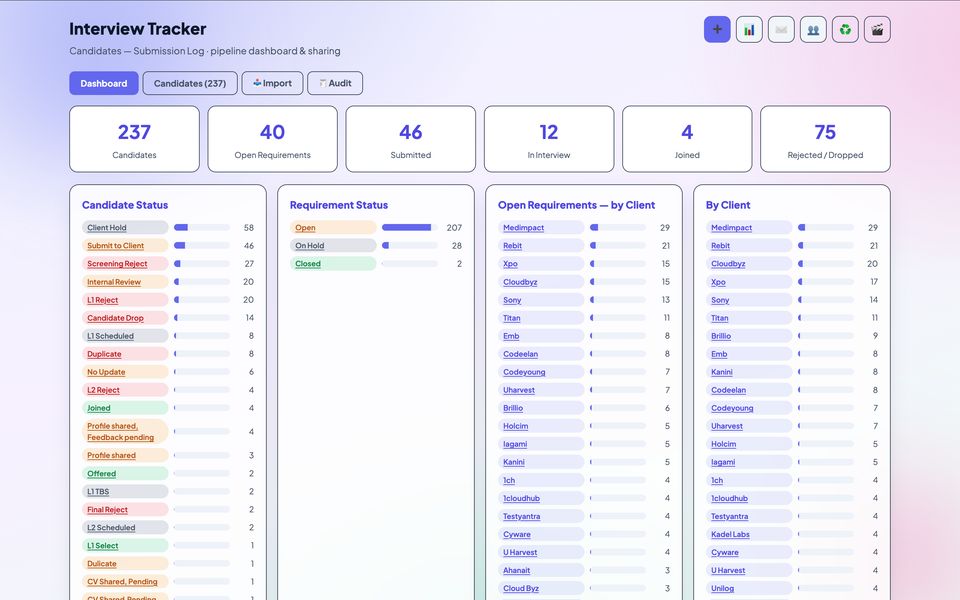Click Ahanait in Open Requirements panel

[x=541, y=570]
